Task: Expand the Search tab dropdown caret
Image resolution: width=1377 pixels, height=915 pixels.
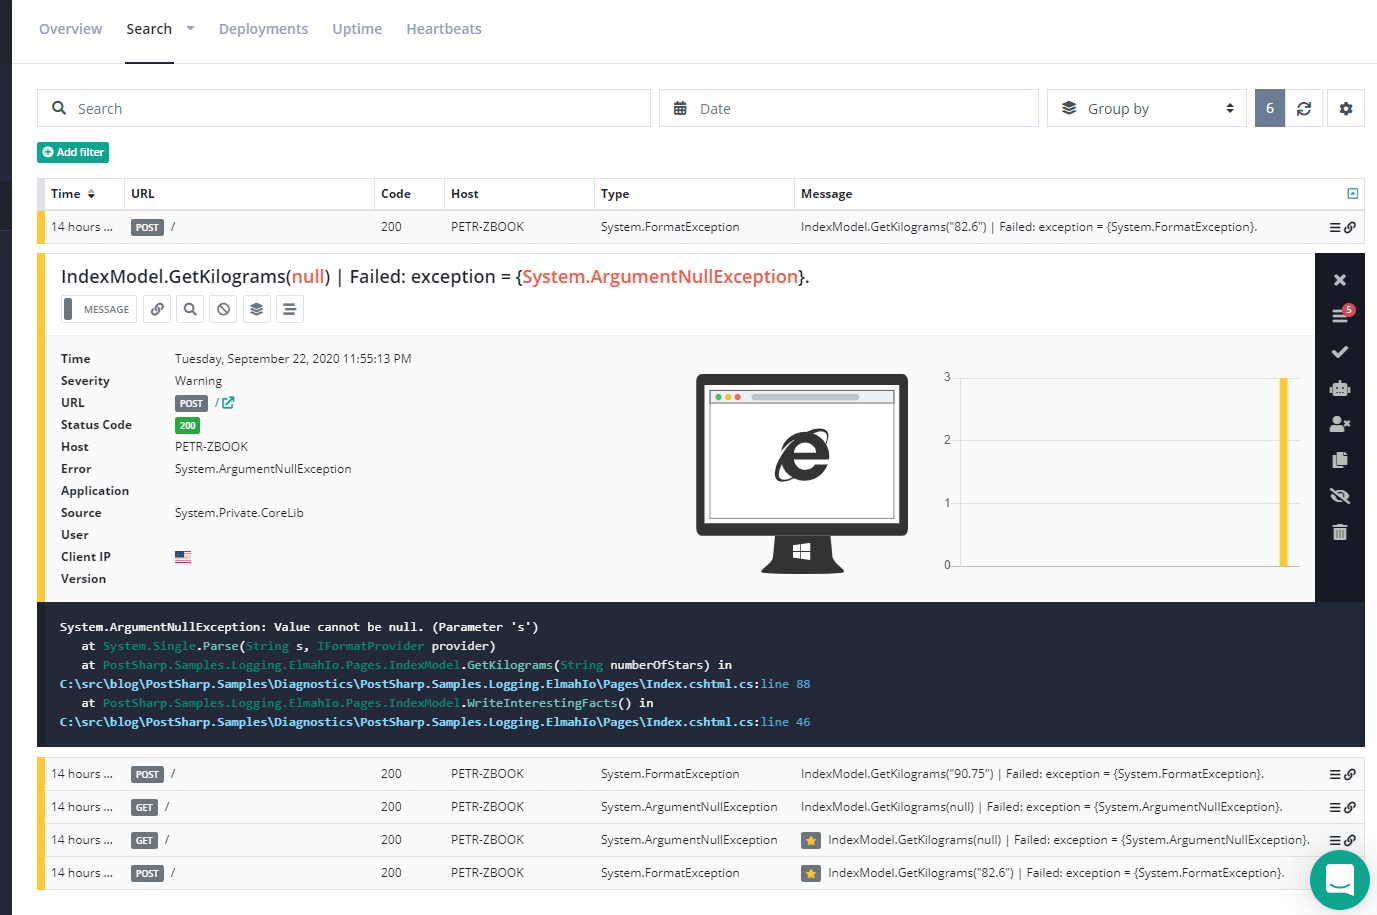Action: (190, 29)
